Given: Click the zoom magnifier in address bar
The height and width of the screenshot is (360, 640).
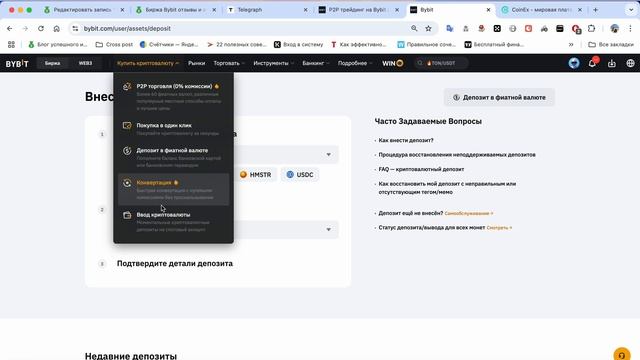Looking at the screenshot, I should pyautogui.click(x=414, y=29).
